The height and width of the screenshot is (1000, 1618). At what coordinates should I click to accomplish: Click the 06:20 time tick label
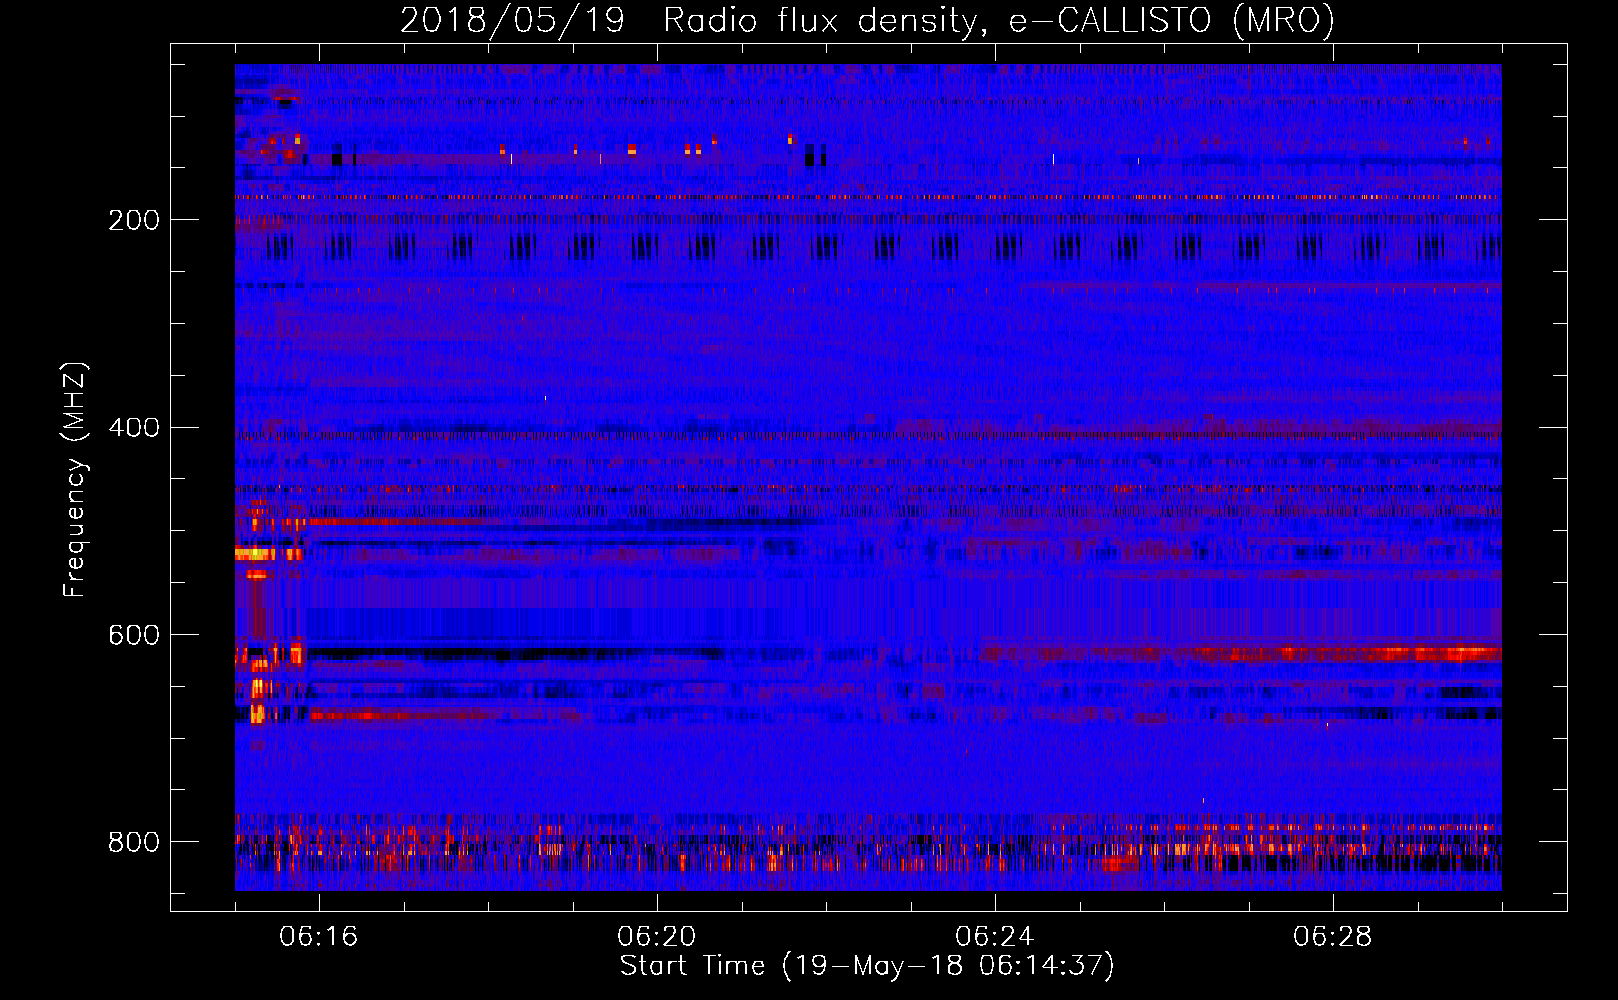657,937
